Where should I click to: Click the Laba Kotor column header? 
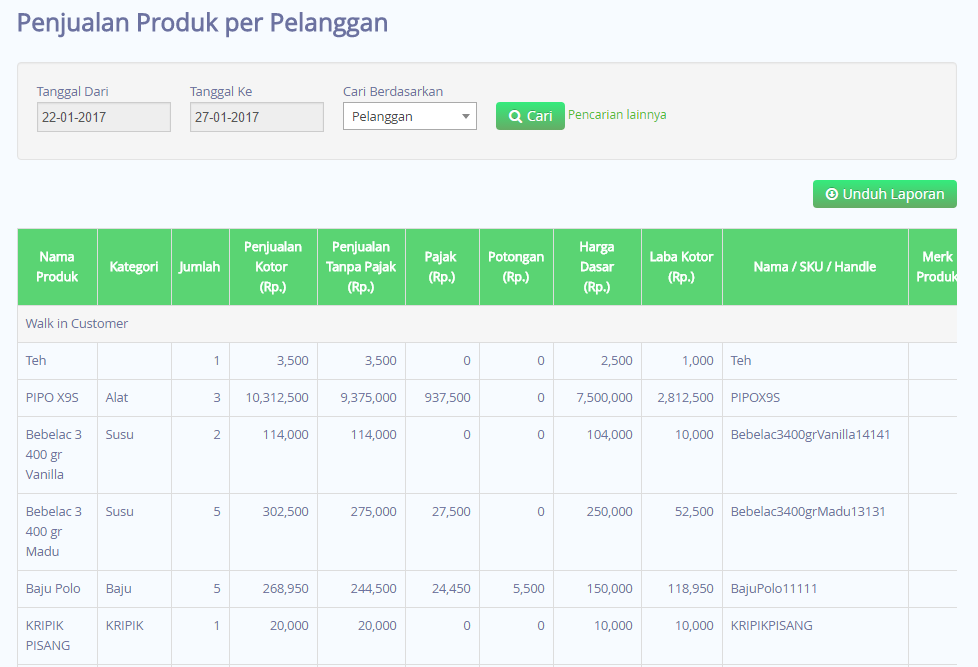pos(682,267)
